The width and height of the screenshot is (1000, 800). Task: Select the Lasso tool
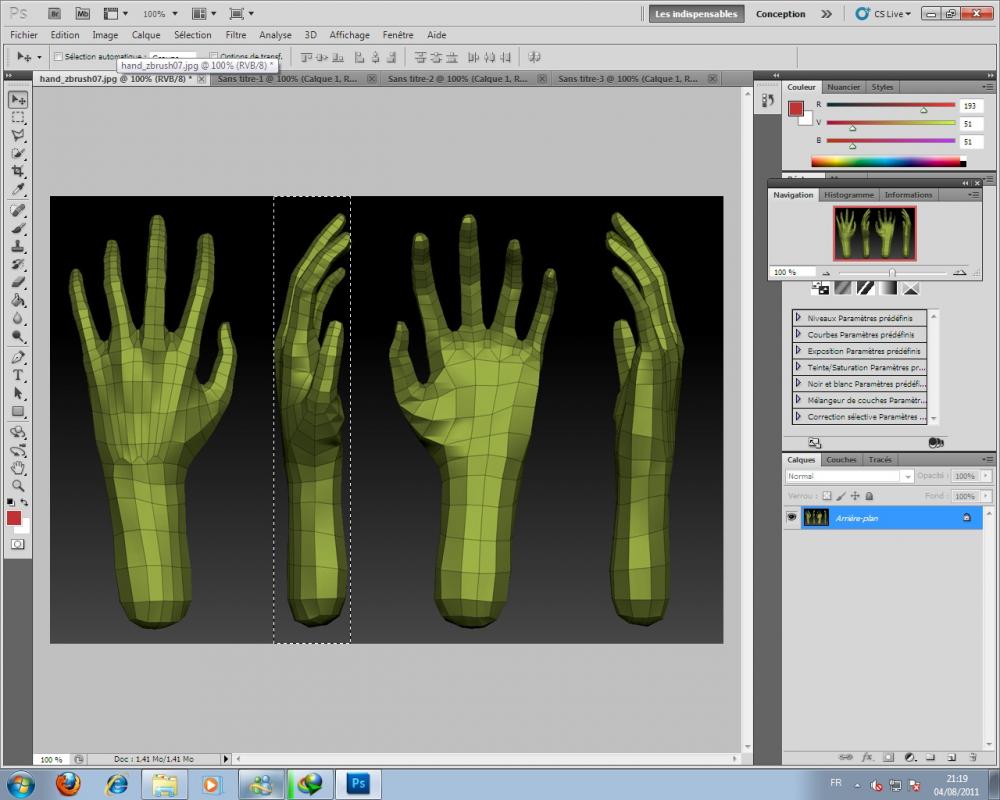click(x=18, y=135)
